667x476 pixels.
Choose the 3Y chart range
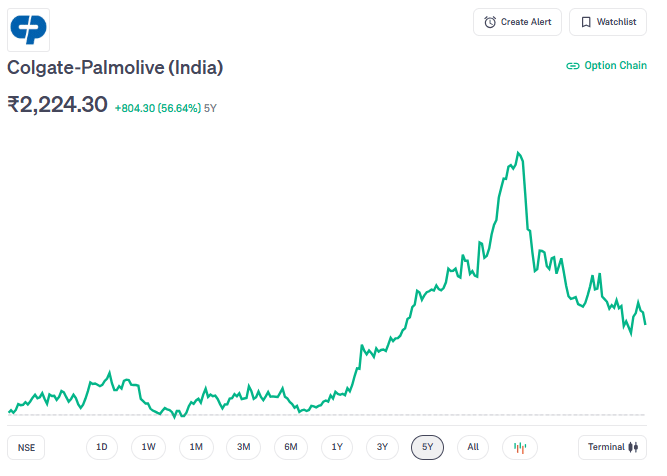tap(382, 447)
